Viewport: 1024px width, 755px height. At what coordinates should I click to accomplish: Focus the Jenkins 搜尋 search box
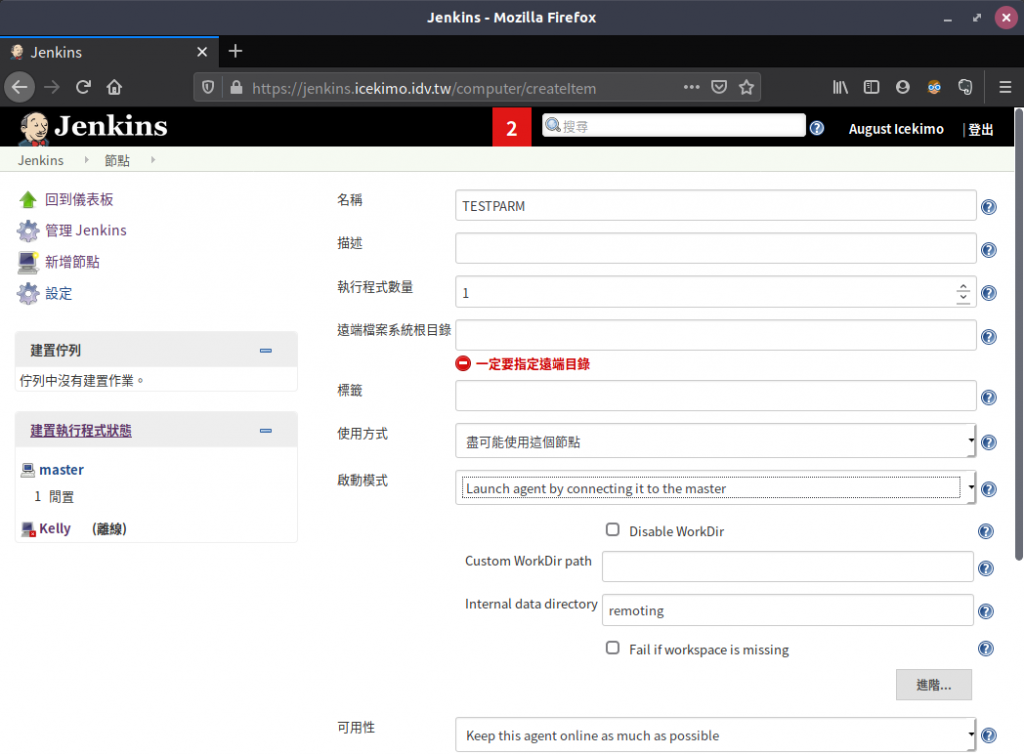(x=673, y=126)
